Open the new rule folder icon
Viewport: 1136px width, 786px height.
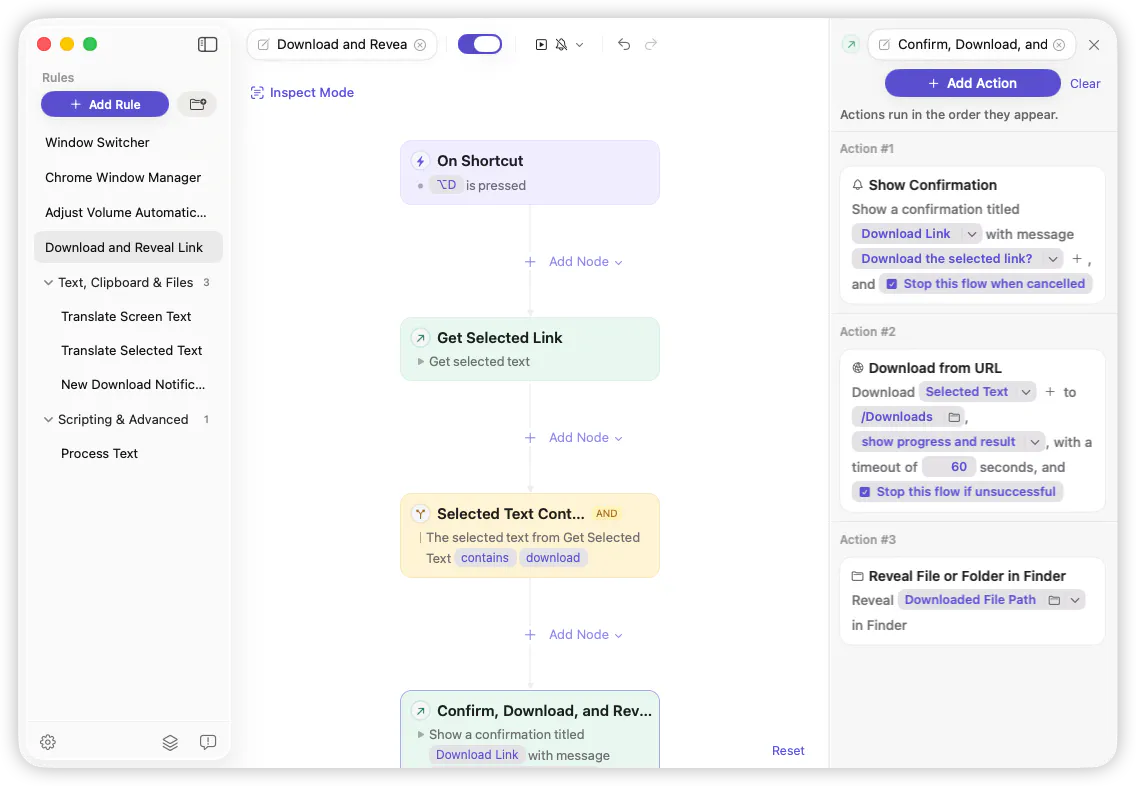coord(198,104)
